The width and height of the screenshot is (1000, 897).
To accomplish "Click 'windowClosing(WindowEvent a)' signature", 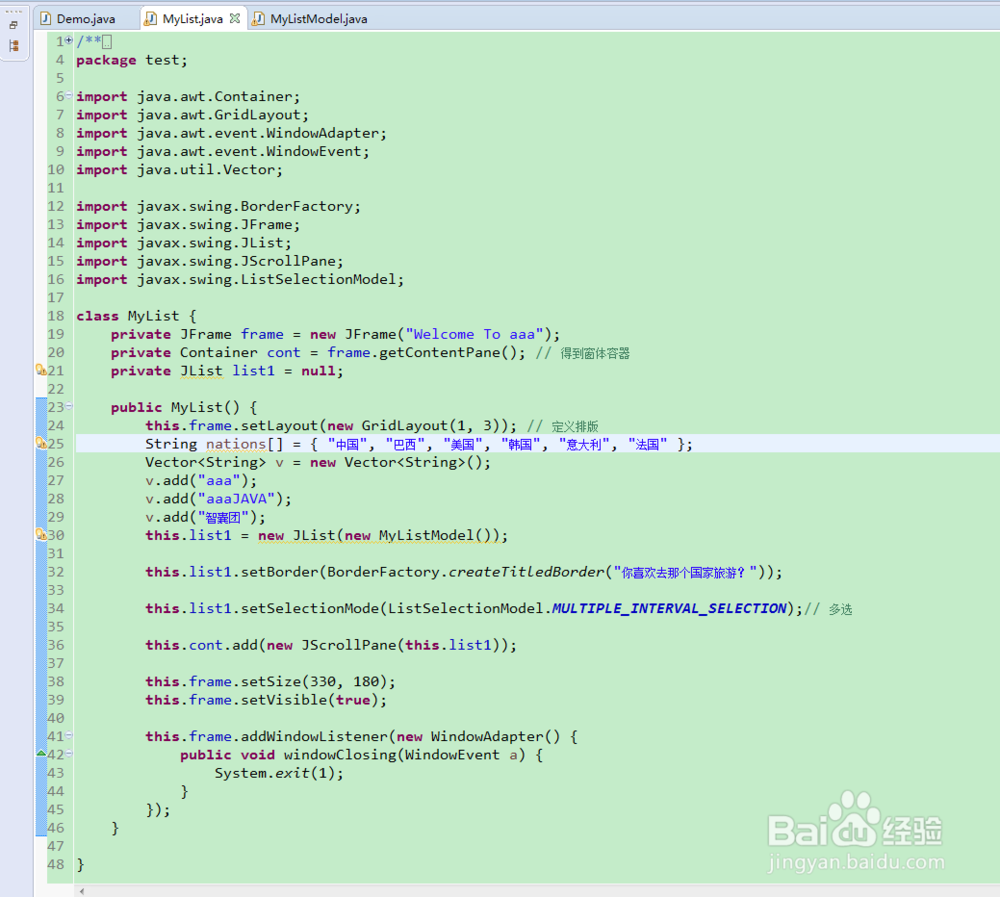I will coord(404,755).
